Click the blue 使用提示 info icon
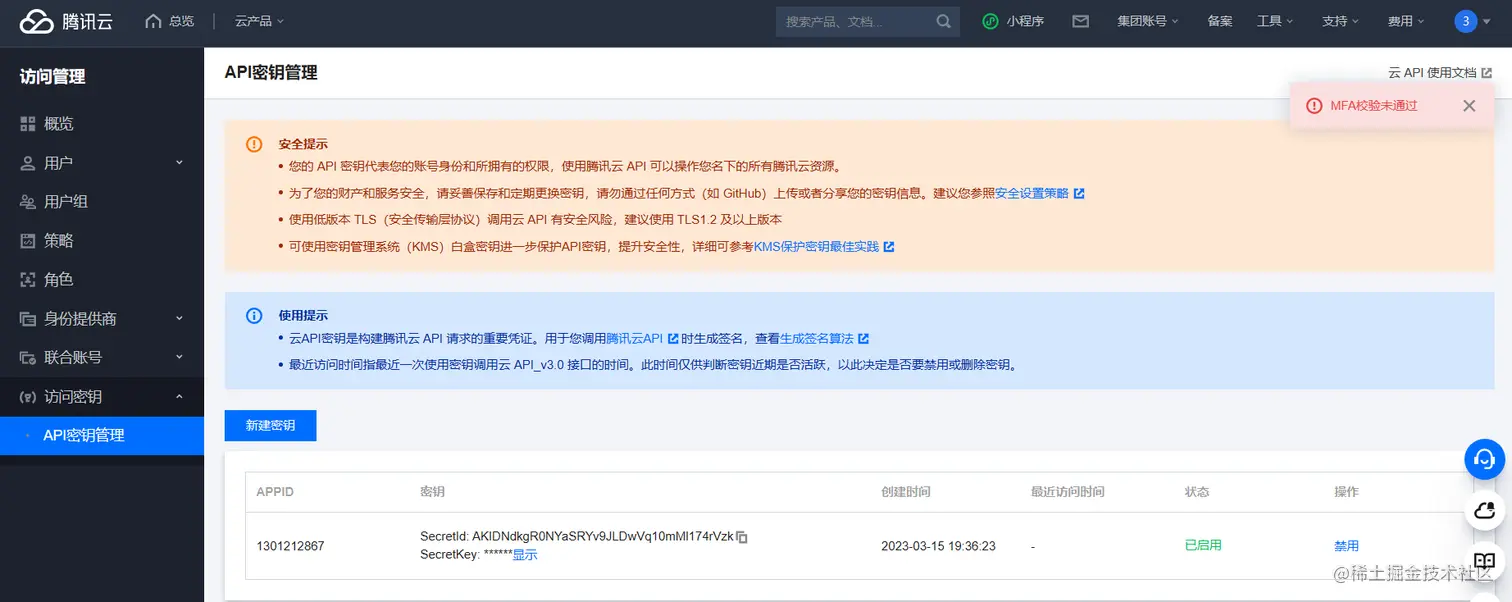The height and width of the screenshot is (602, 1512). pyautogui.click(x=254, y=316)
